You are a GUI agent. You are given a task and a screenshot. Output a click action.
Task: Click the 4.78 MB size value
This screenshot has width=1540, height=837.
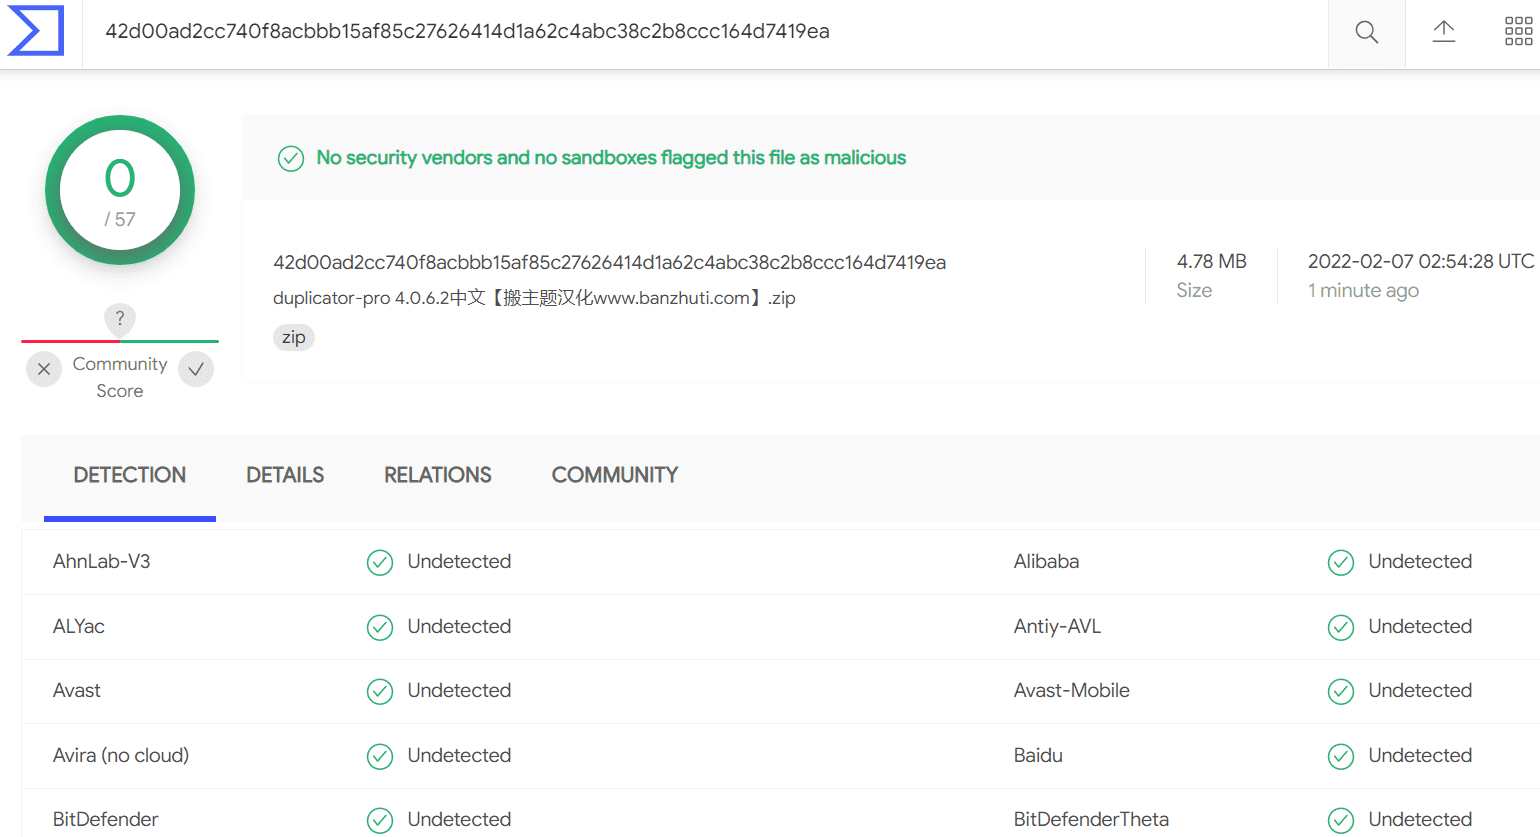[1212, 261]
